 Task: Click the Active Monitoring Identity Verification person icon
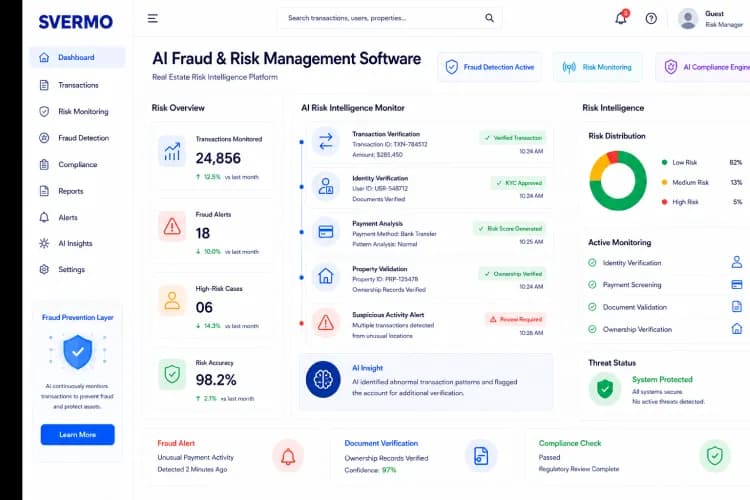click(x=737, y=262)
